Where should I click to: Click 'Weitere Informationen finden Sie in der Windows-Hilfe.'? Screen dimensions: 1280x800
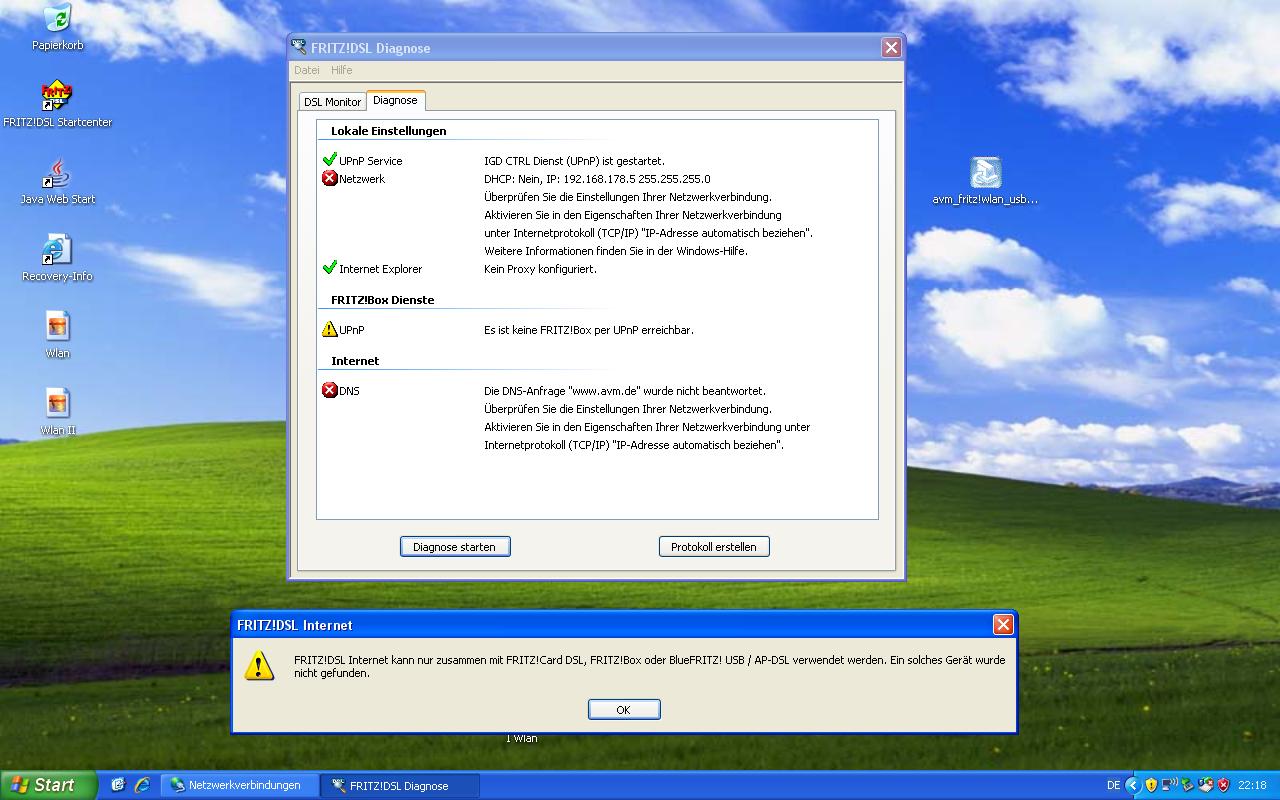point(616,251)
